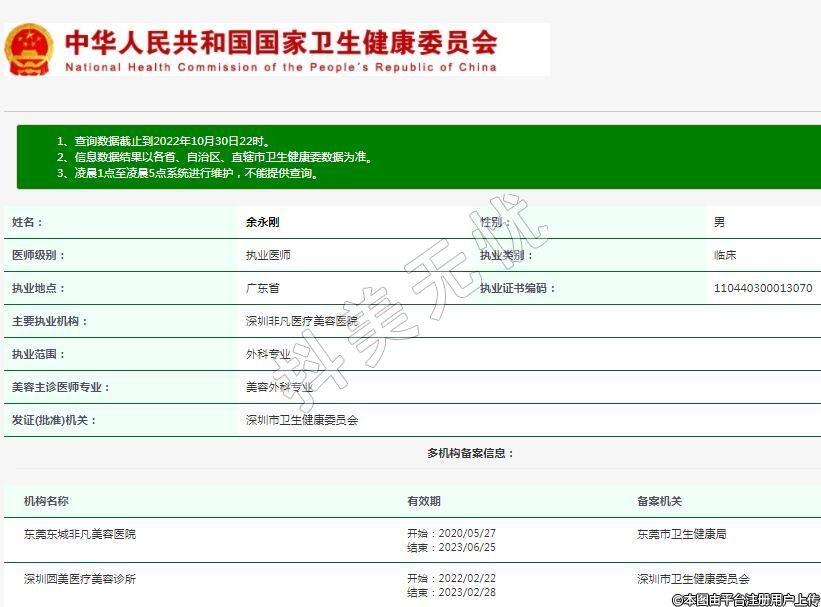This screenshot has height=607, width=821.
Task: Select the system maintenance notice line
Action: (188, 173)
